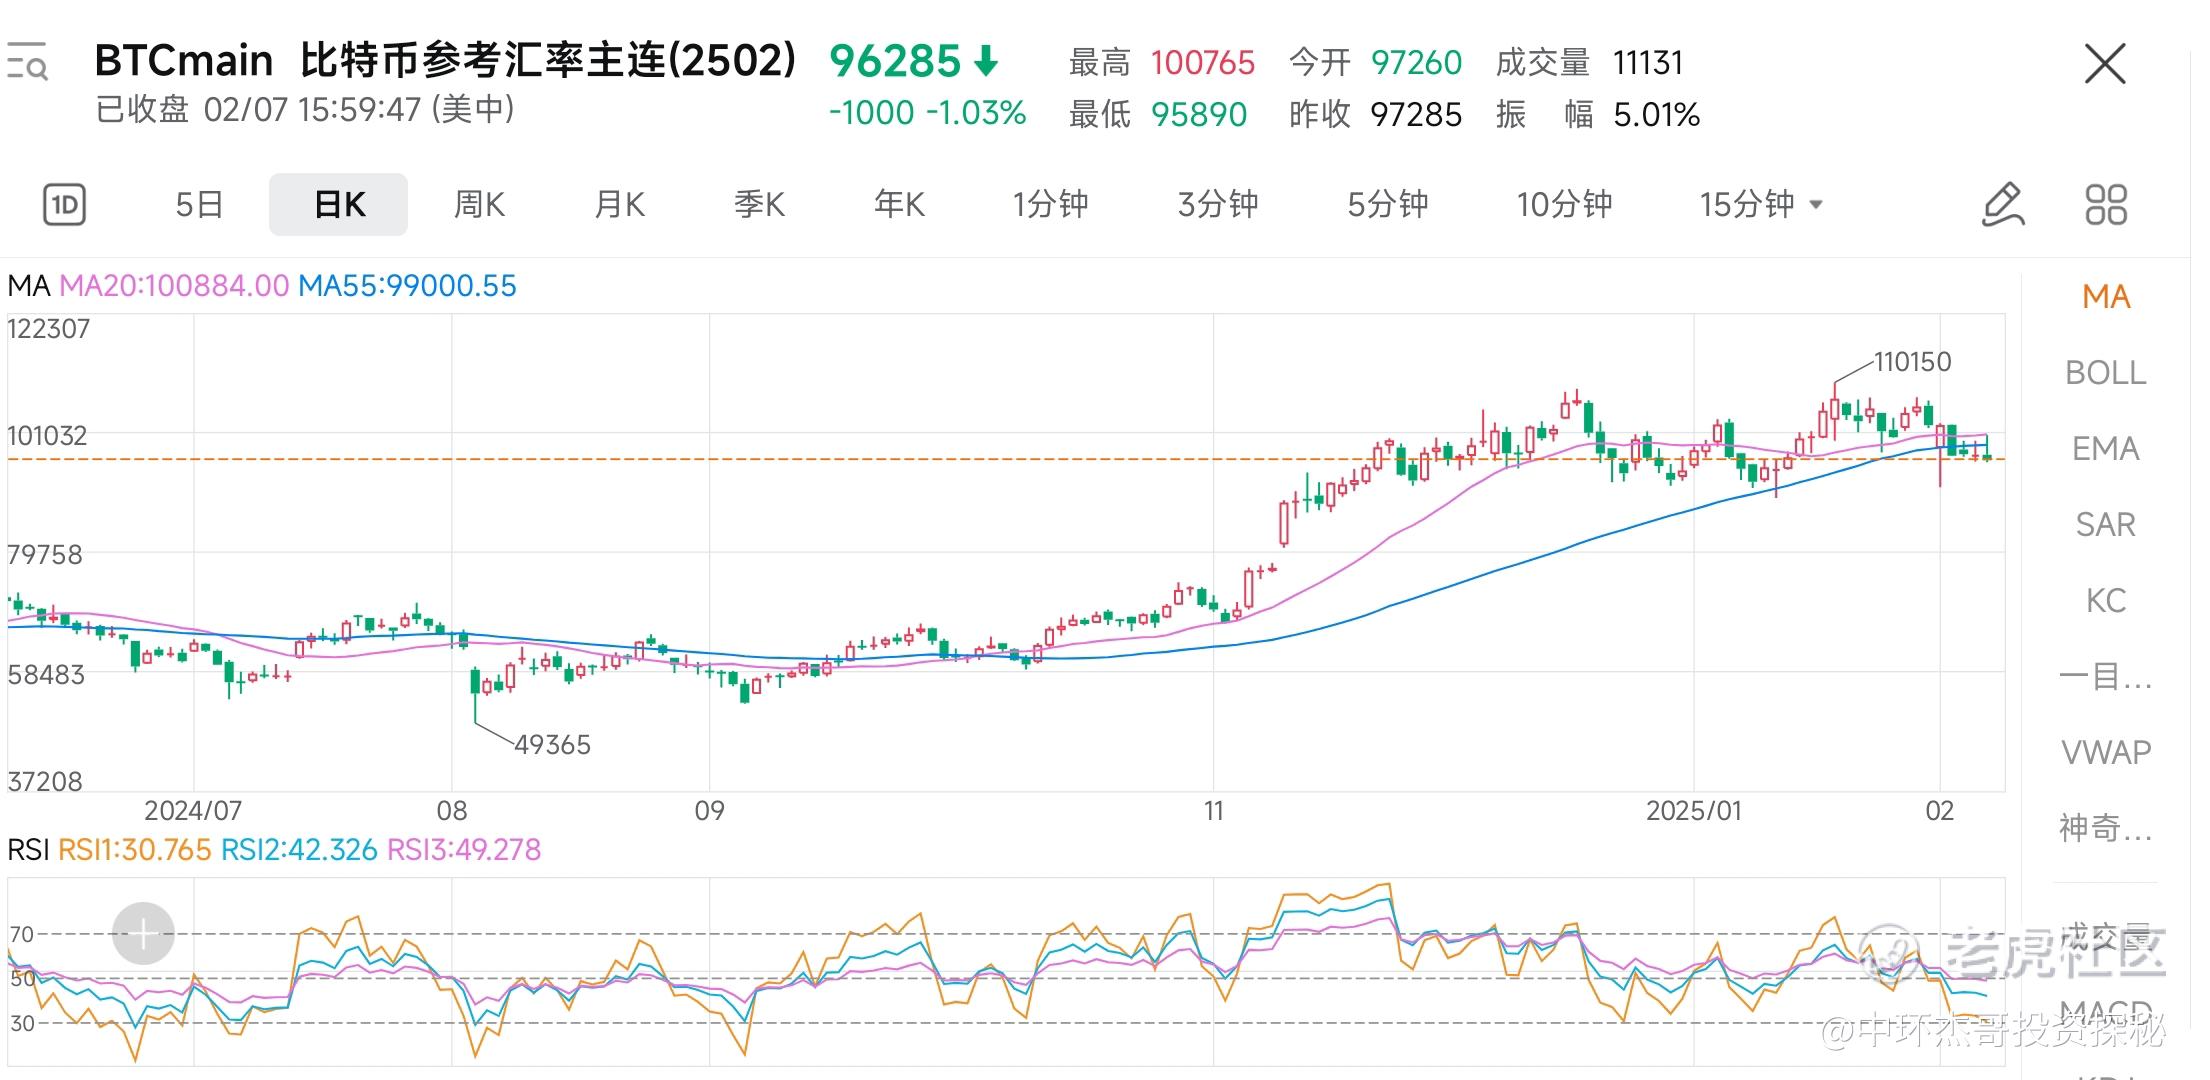This screenshot has width=2210, height=1080.
Task: Open the four-square grid layout icon
Action: [x=2106, y=205]
